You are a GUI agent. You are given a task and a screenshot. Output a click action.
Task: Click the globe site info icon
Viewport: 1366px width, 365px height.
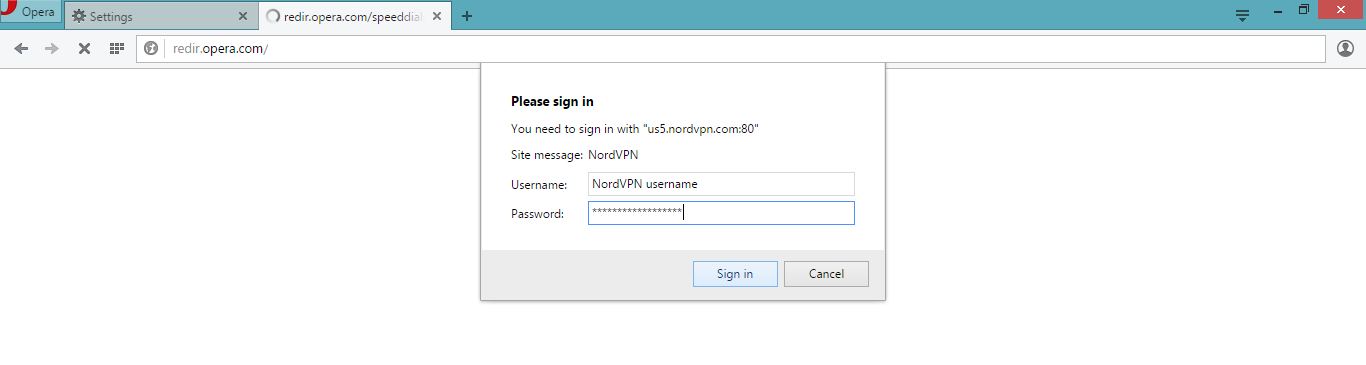tap(151, 48)
